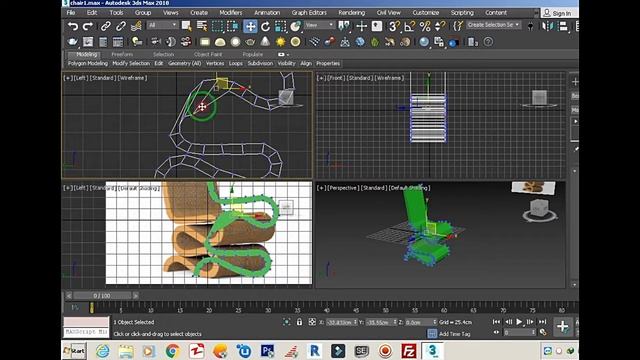
Task: Go to the start frame button
Action: click(496, 322)
